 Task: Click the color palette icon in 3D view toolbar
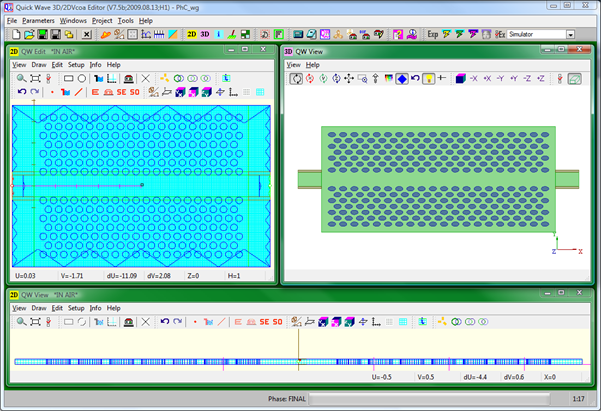click(387, 78)
